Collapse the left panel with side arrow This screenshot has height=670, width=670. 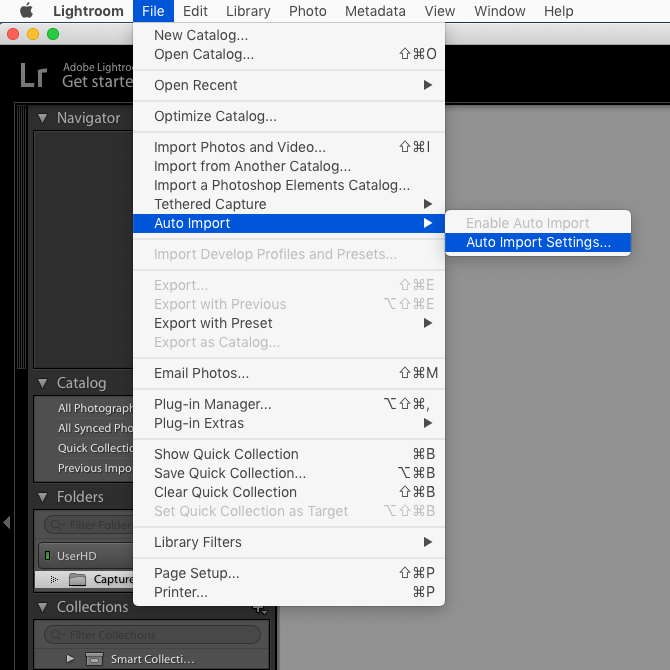(7, 522)
